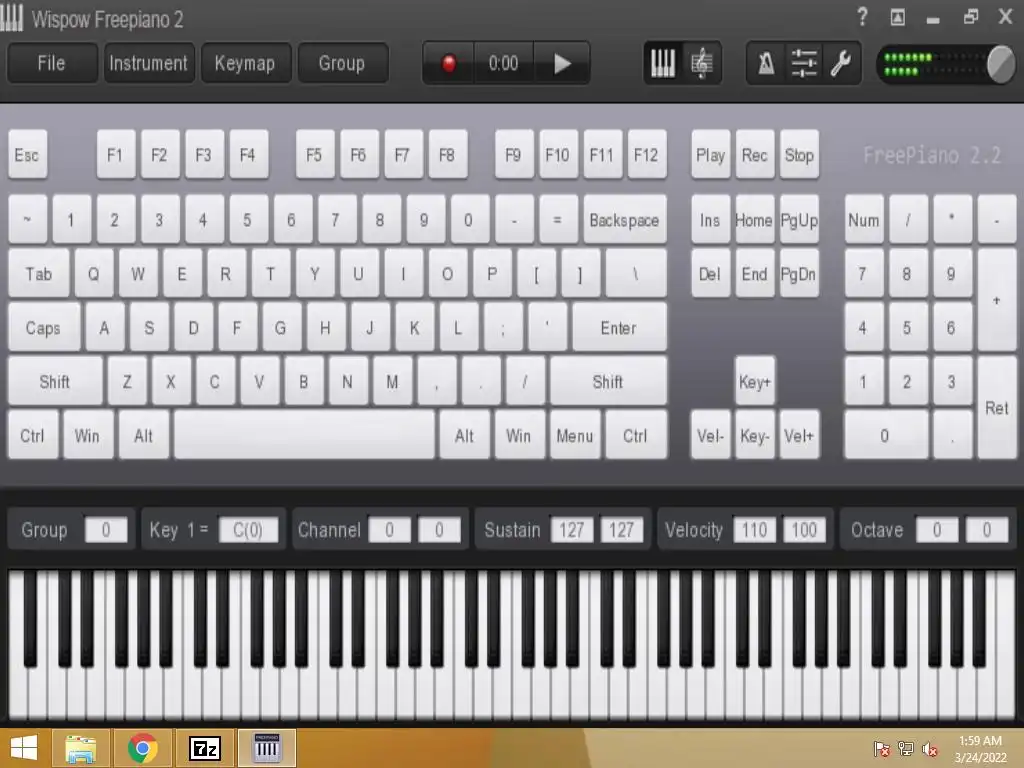
Task: Click the Velocity 100 field
Action: pos(804,530)
